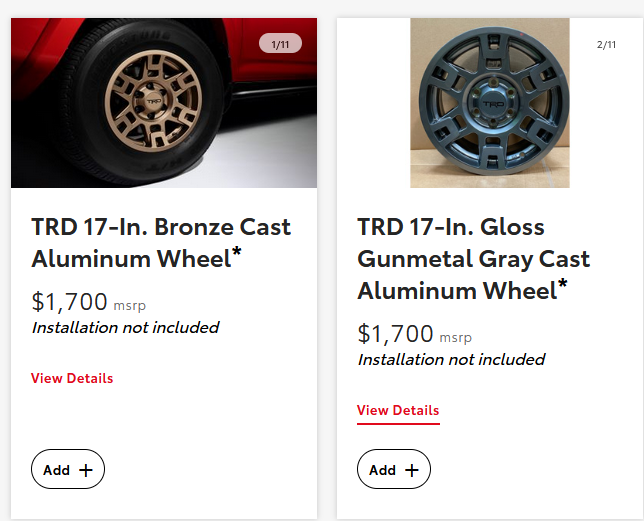The image size is (644, 521).
Task: Click the asterisk after the Gunmetal Gray wheel title
Action: 563,287
